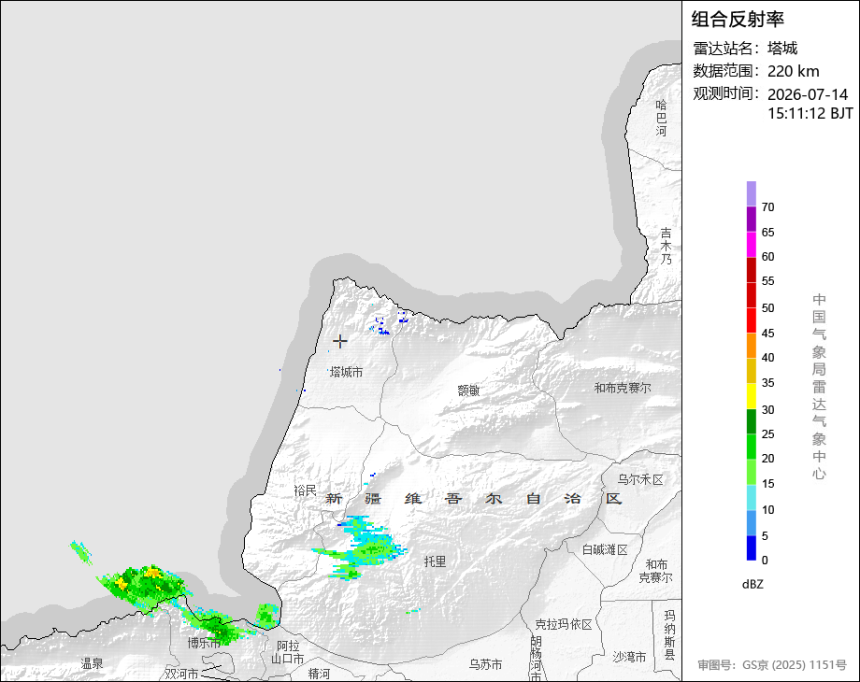Click the 塔城市 city label
Screen dimensions: 860x682
[346, 372]
